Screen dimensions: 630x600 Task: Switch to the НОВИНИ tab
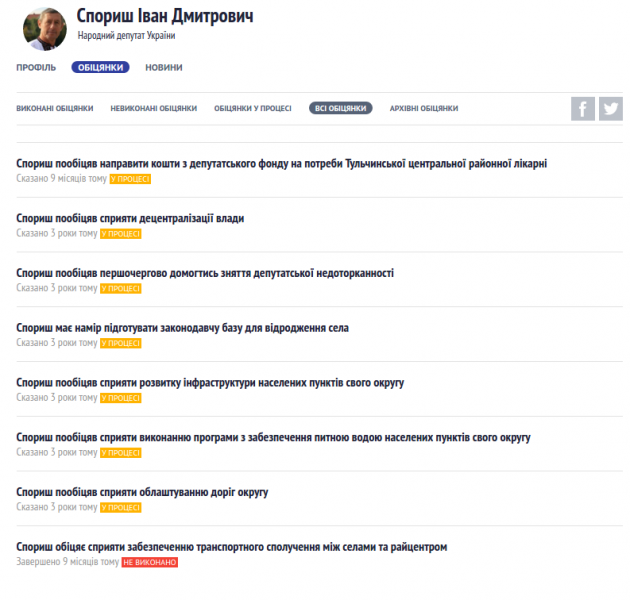(x=163, y=68)
